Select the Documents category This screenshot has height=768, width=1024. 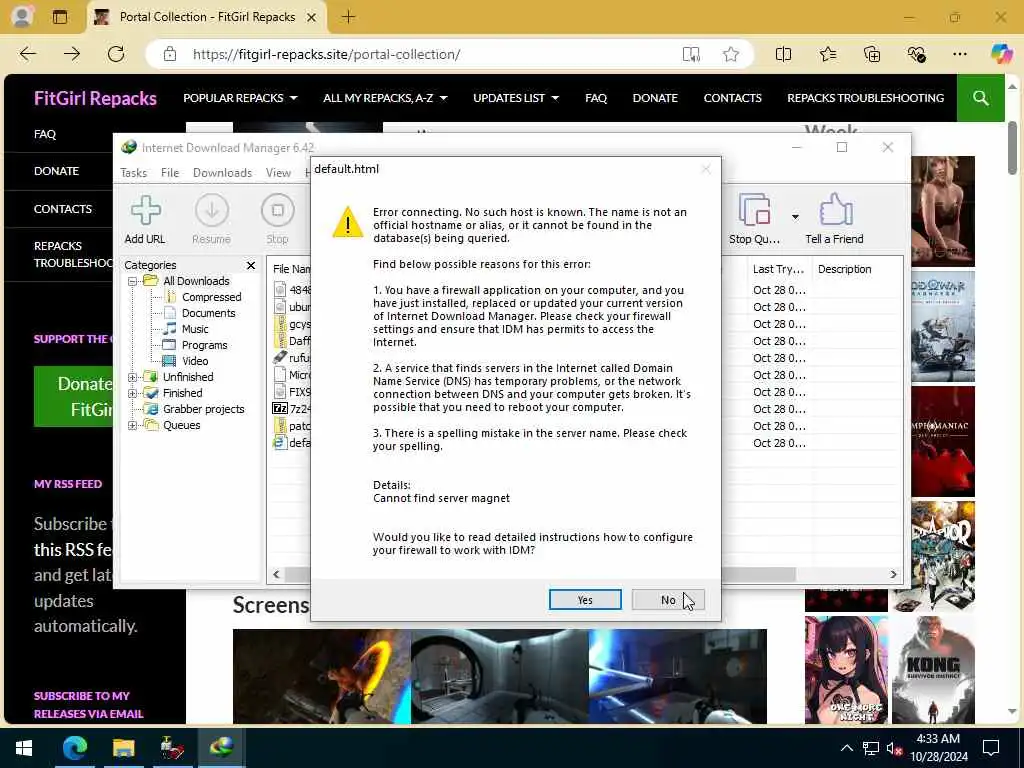(x=208, y=313)
